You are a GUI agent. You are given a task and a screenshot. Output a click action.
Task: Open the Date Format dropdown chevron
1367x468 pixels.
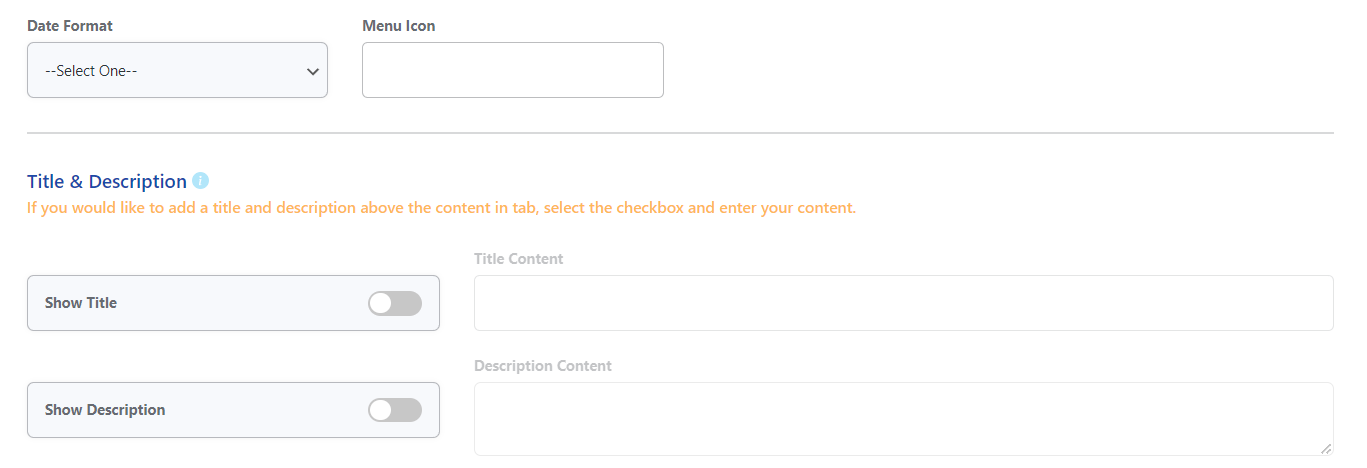pyautogui.click(x=313, y=71)
